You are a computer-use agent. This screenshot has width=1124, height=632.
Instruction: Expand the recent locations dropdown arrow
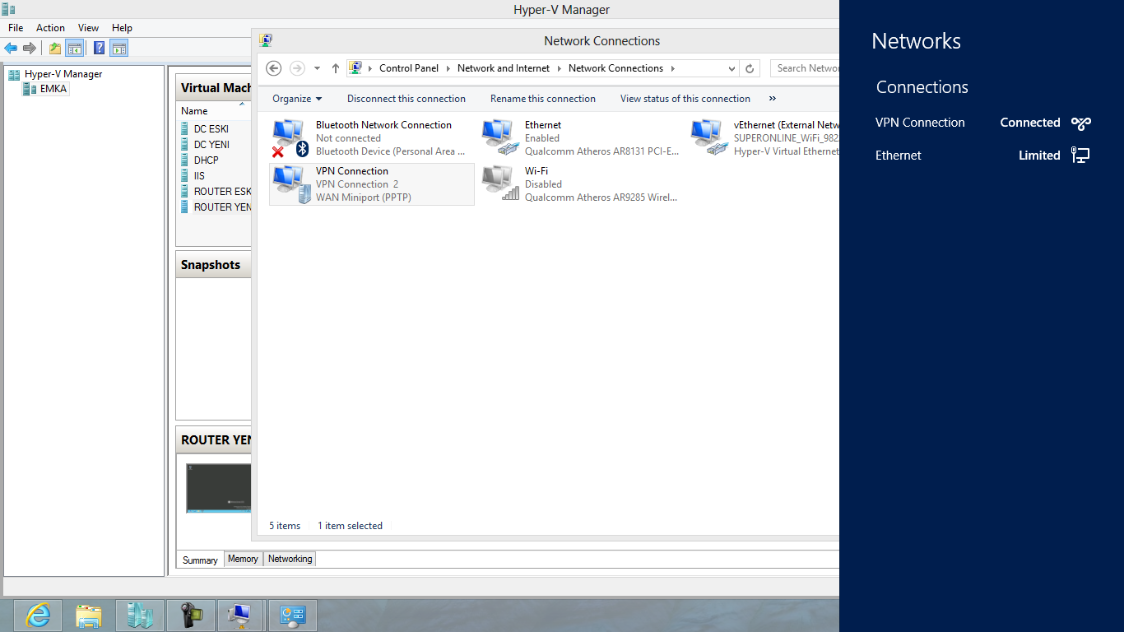[x=317, y=69]
